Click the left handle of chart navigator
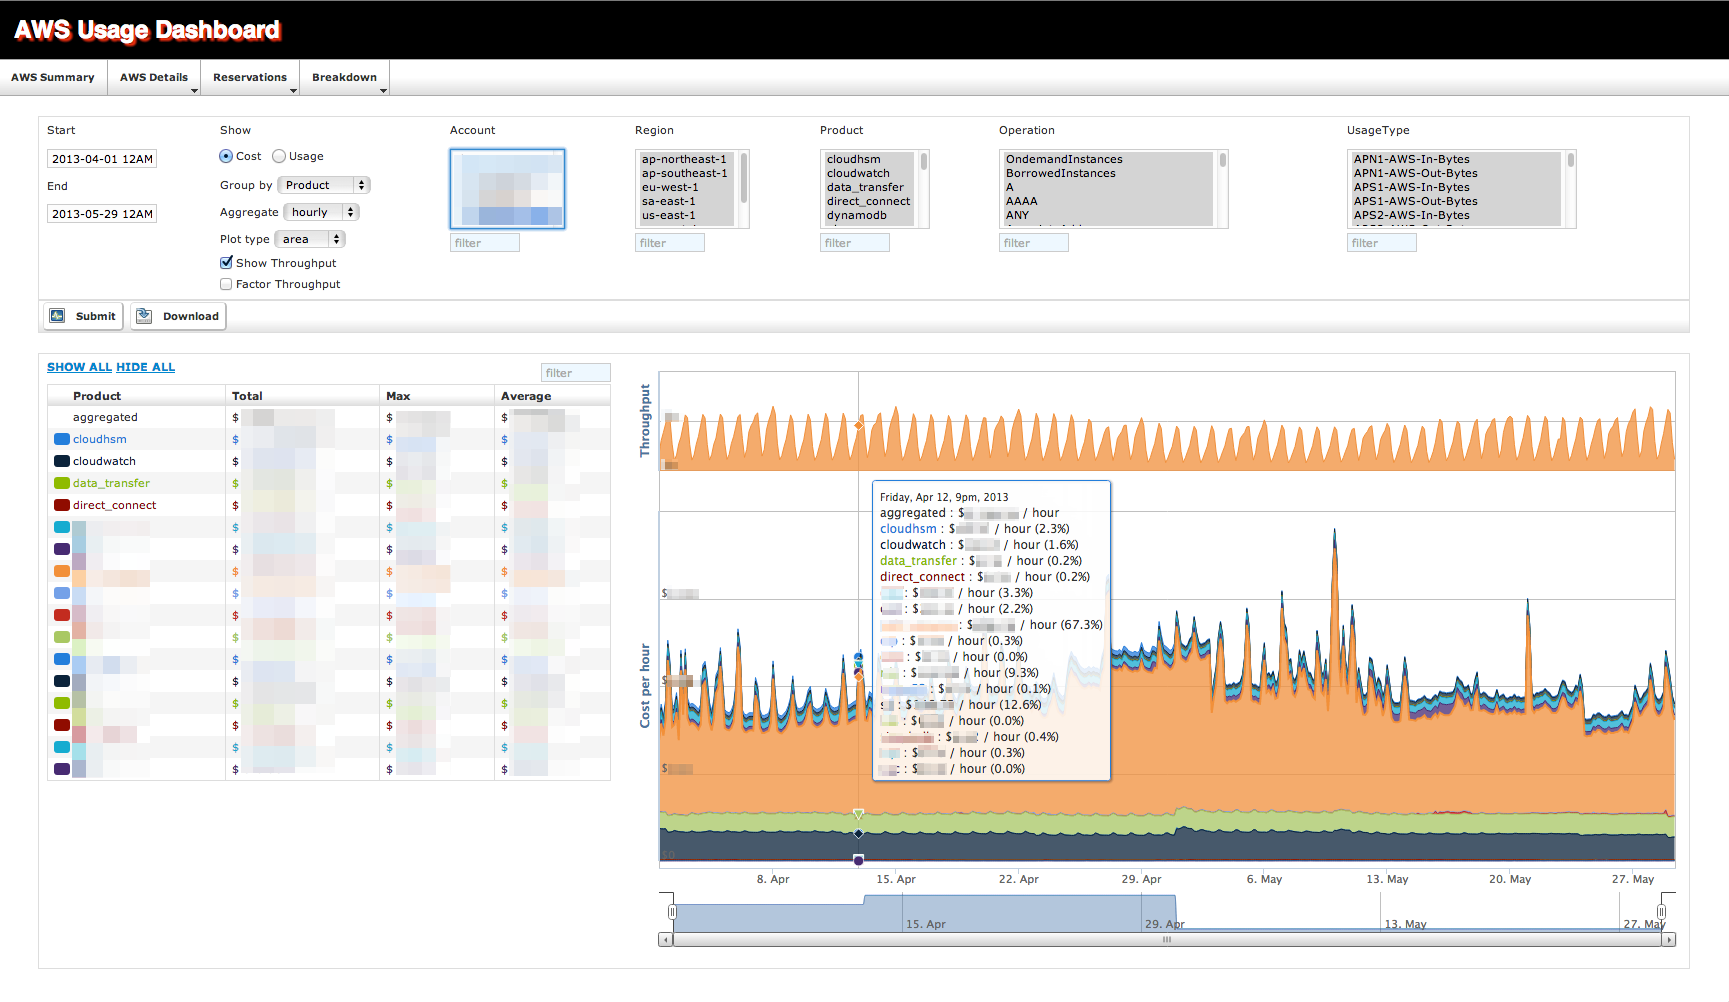The width and height of the screenshot is (1729, 1002). [673, 912]
